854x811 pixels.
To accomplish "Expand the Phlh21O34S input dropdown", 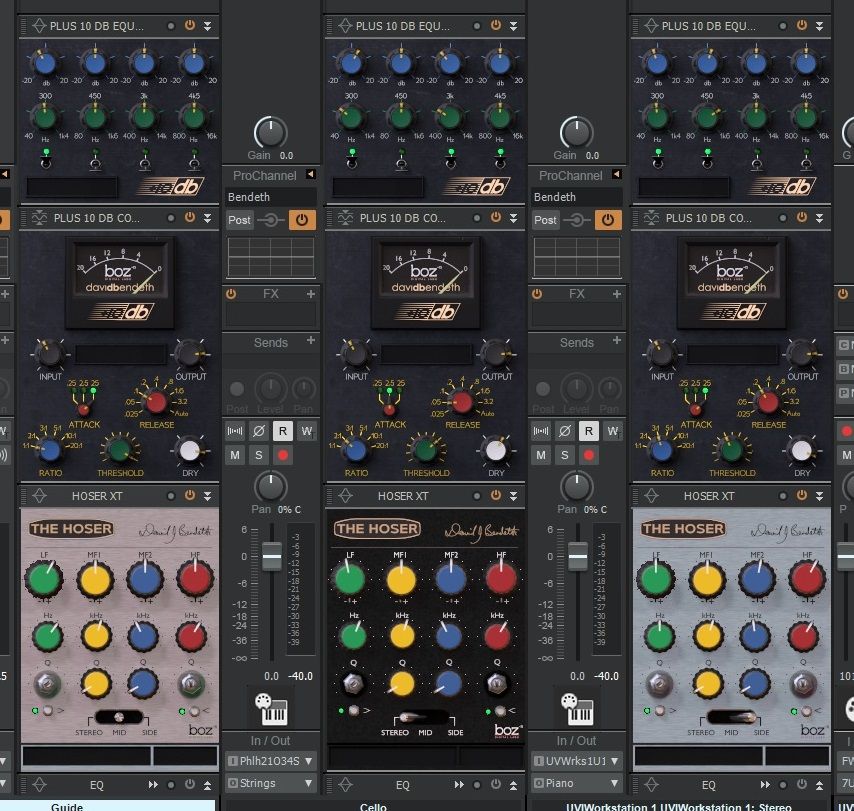I will pos(271,761).
